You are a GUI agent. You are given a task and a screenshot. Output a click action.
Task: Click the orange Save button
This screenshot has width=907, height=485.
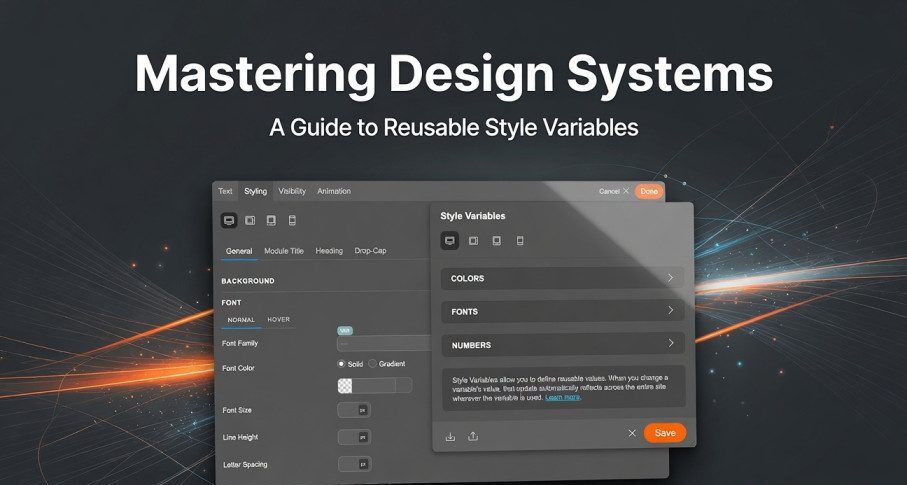click(665, 433)
